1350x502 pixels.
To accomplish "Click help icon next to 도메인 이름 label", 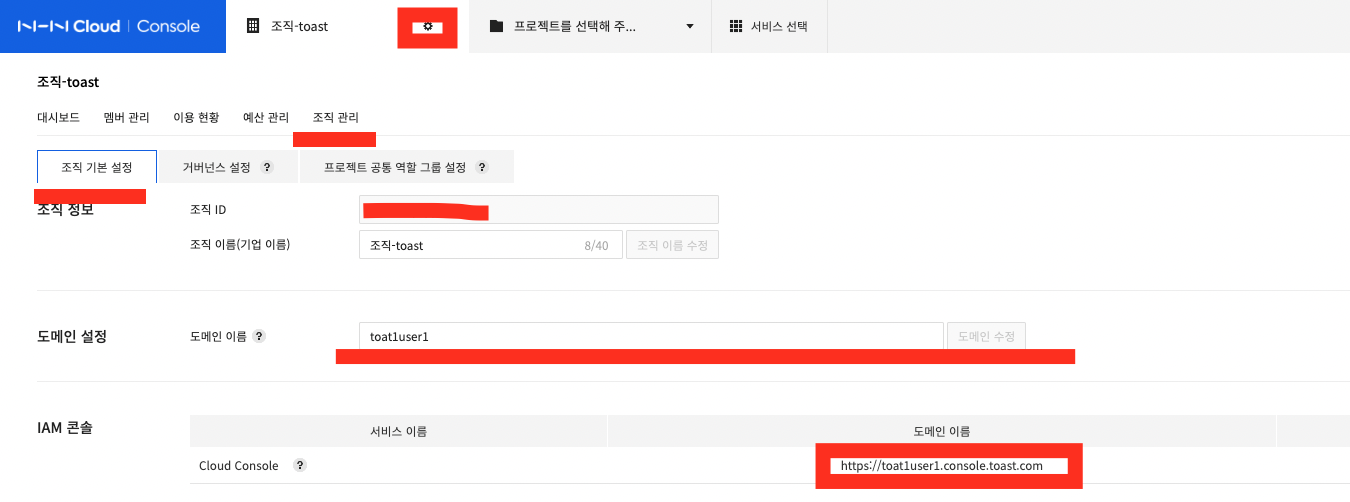I will point(259,336).
